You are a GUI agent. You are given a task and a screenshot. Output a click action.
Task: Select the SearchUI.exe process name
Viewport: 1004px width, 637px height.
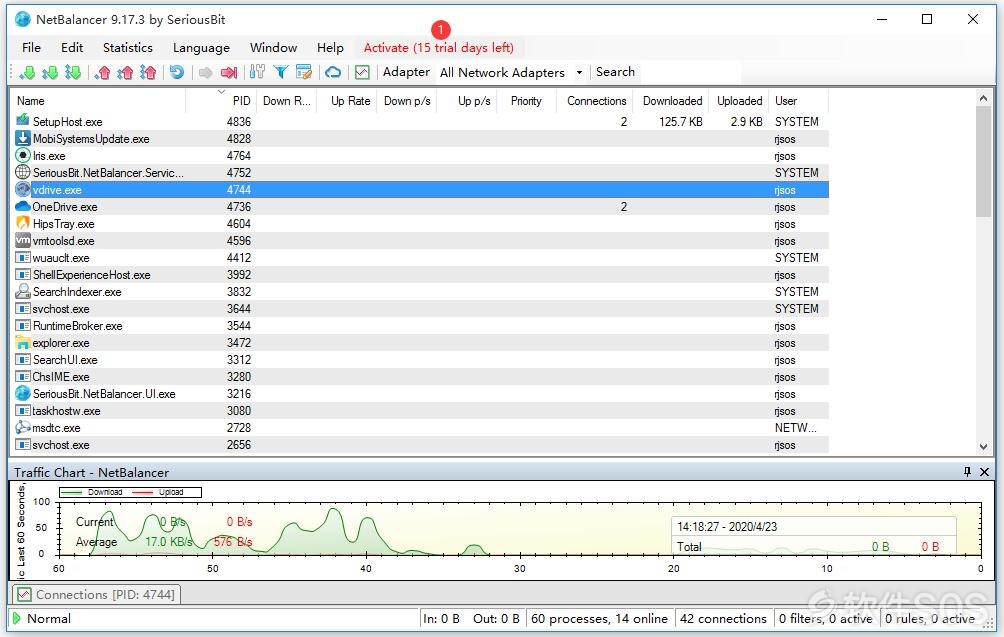click(x=65, y=360)
